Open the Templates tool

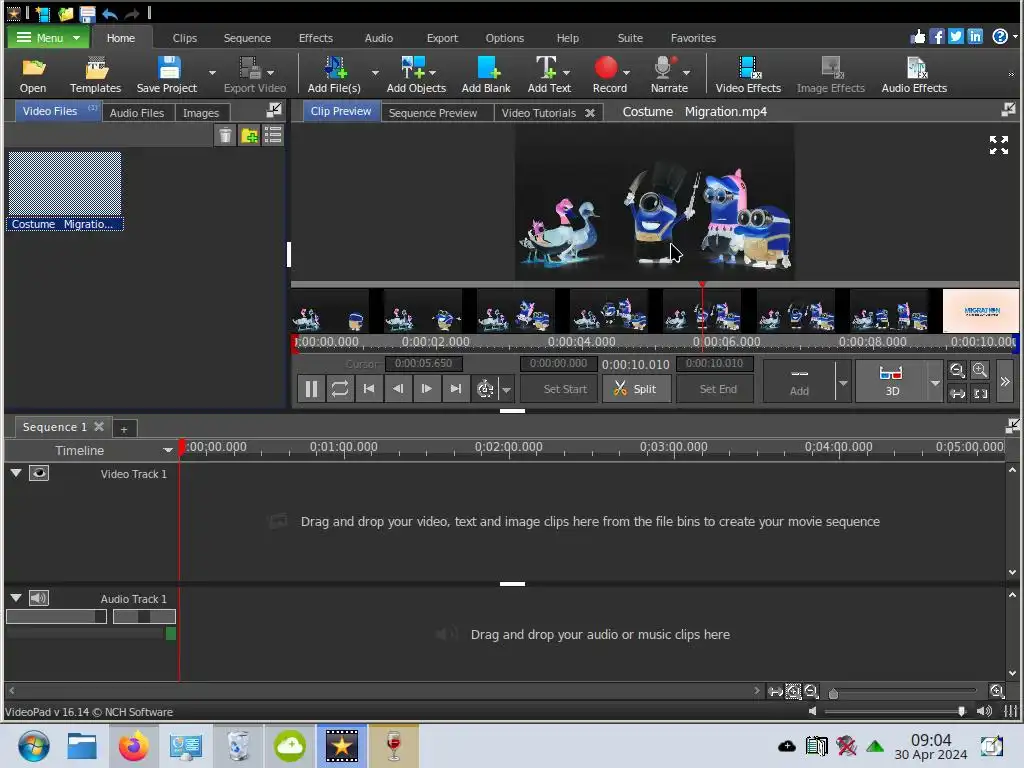(x=95, y=74)
